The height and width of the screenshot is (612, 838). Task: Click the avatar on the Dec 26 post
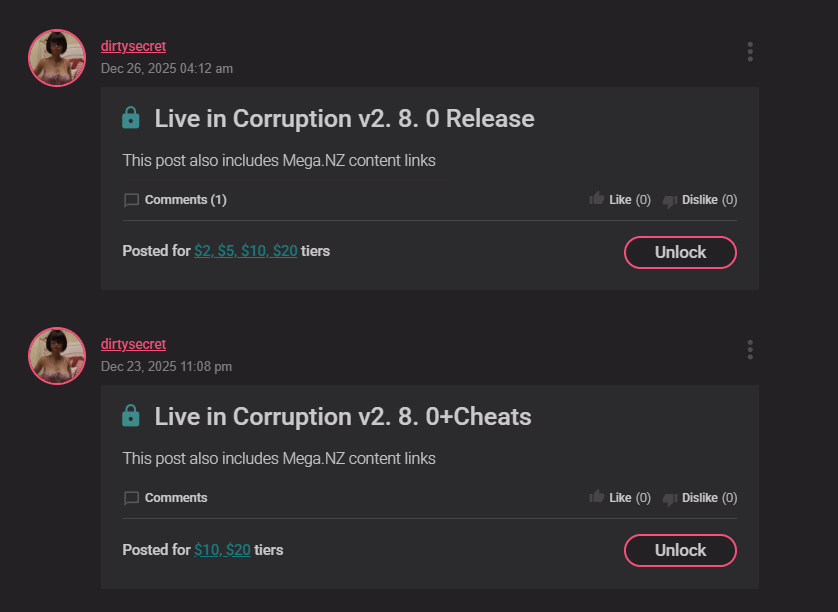57,58
